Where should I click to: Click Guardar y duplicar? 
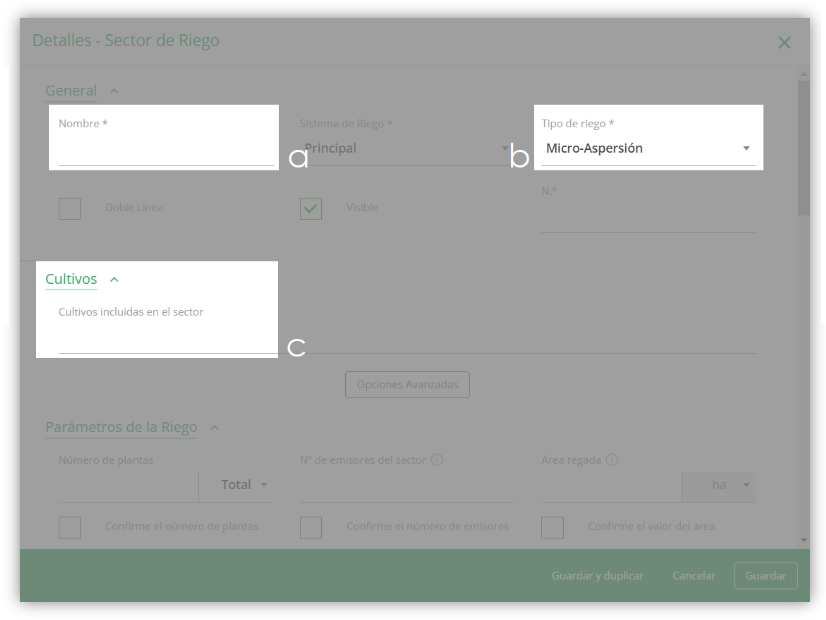(597, 576)
